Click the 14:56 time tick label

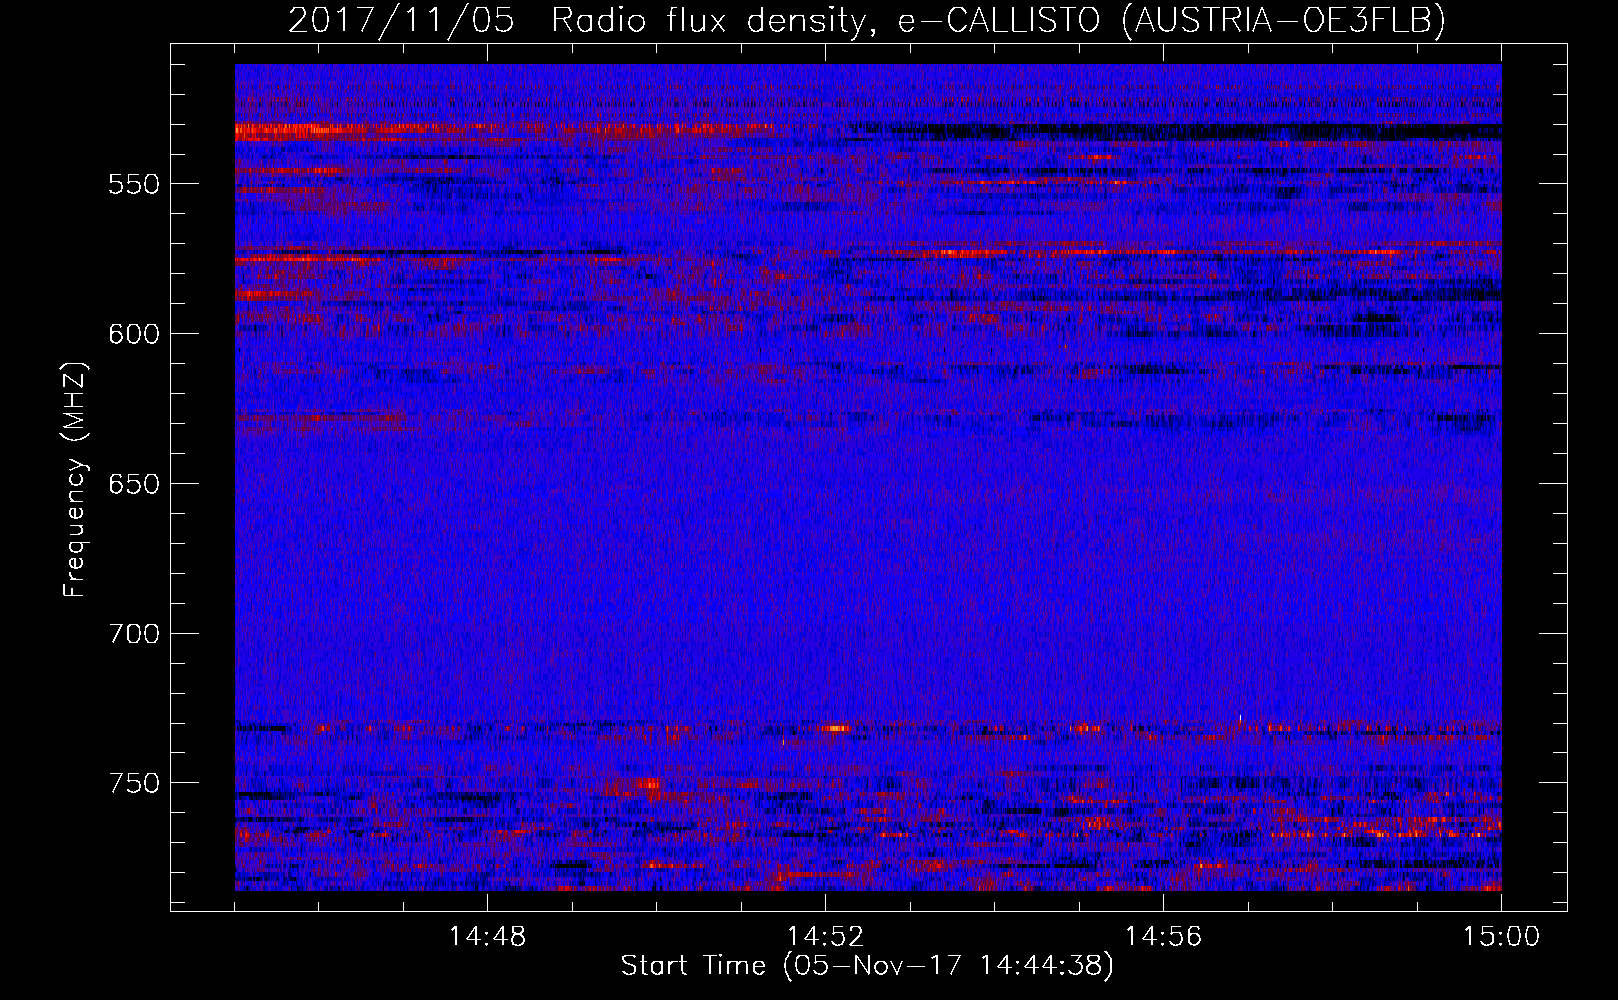1163,937
